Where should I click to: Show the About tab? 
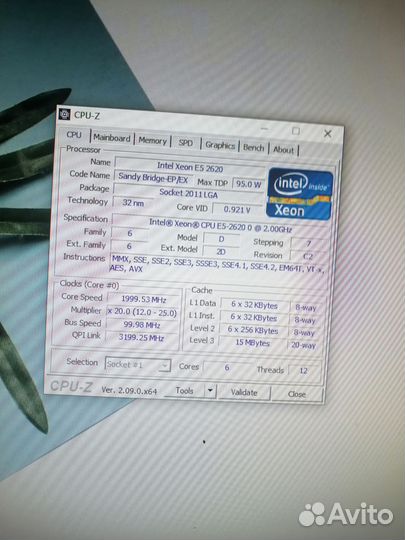[x=283, y=150]
